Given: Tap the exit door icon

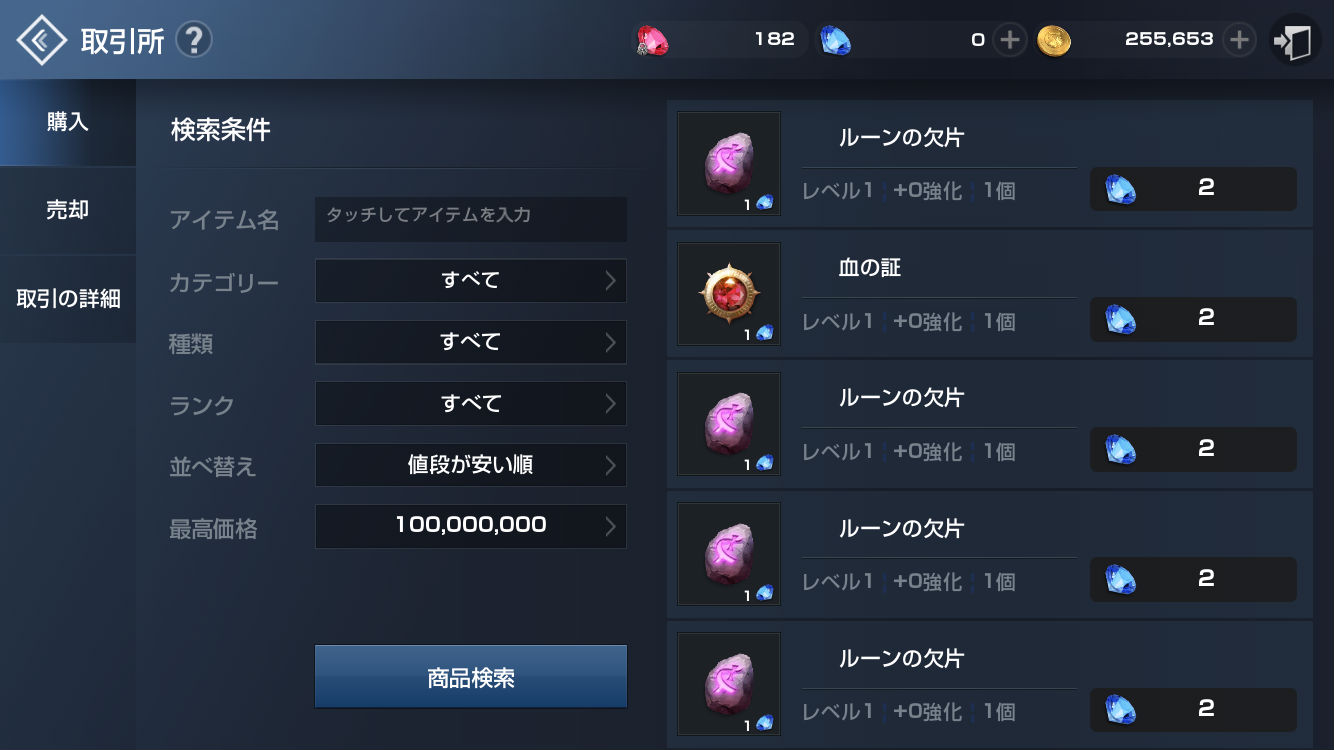Looking at the screenshot, I should click(x=1295, y=41).
